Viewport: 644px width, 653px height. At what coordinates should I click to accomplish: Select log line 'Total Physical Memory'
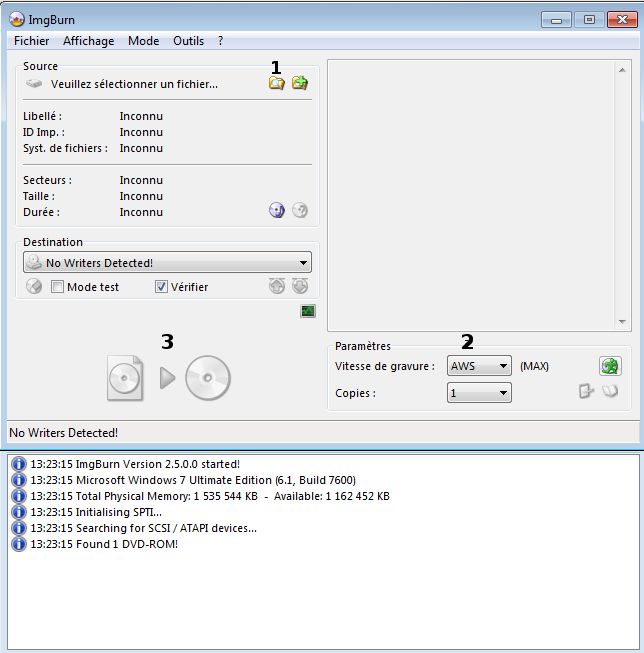(210, 496)
